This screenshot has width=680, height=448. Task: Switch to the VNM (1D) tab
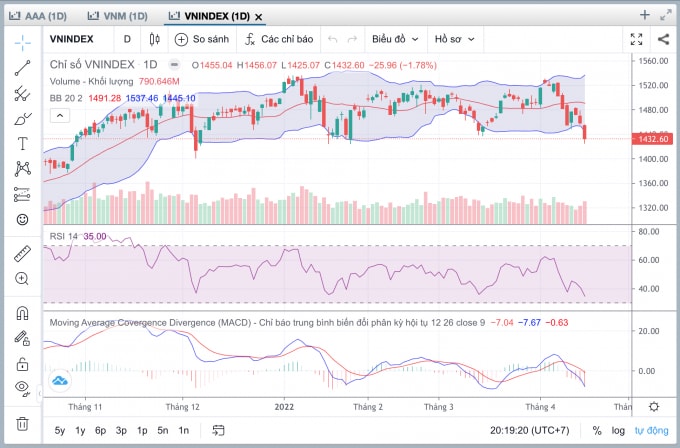point(118,16)
